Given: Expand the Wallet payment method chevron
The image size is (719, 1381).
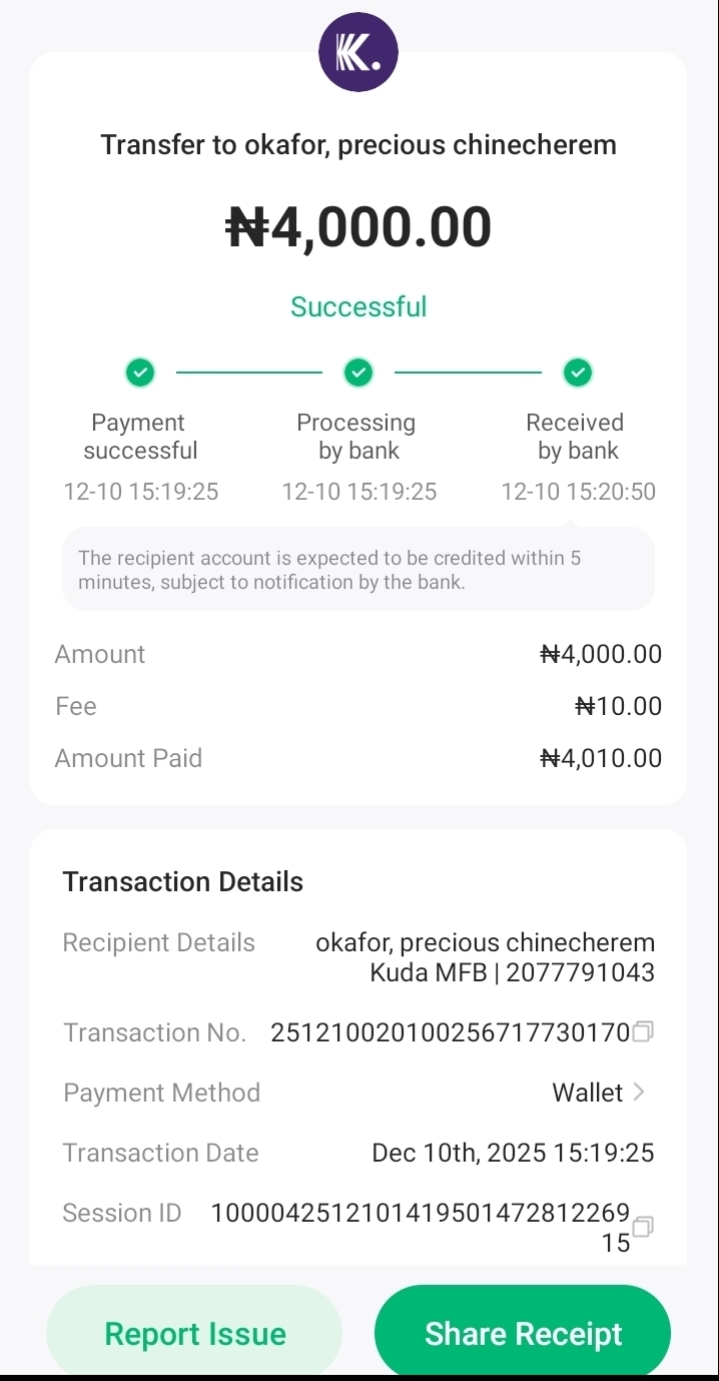Looking at the screenshot, I should pyautogui.click(x=640, y=1092).
